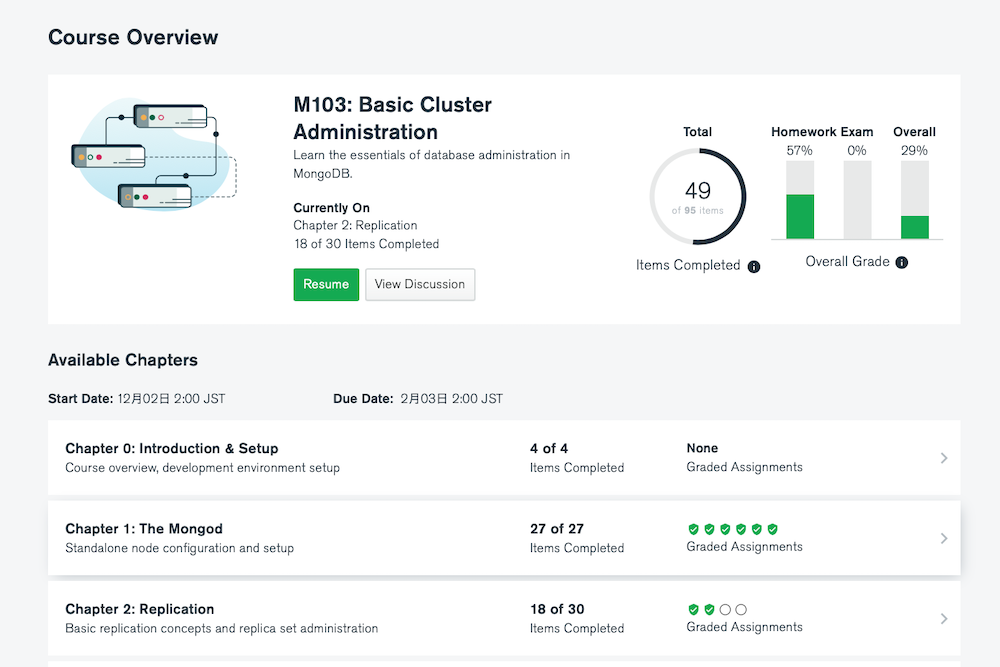Click second green shield in Chapter 1 row
The width and height of the screenshot is (1000, 667).
tap(709, 529)
